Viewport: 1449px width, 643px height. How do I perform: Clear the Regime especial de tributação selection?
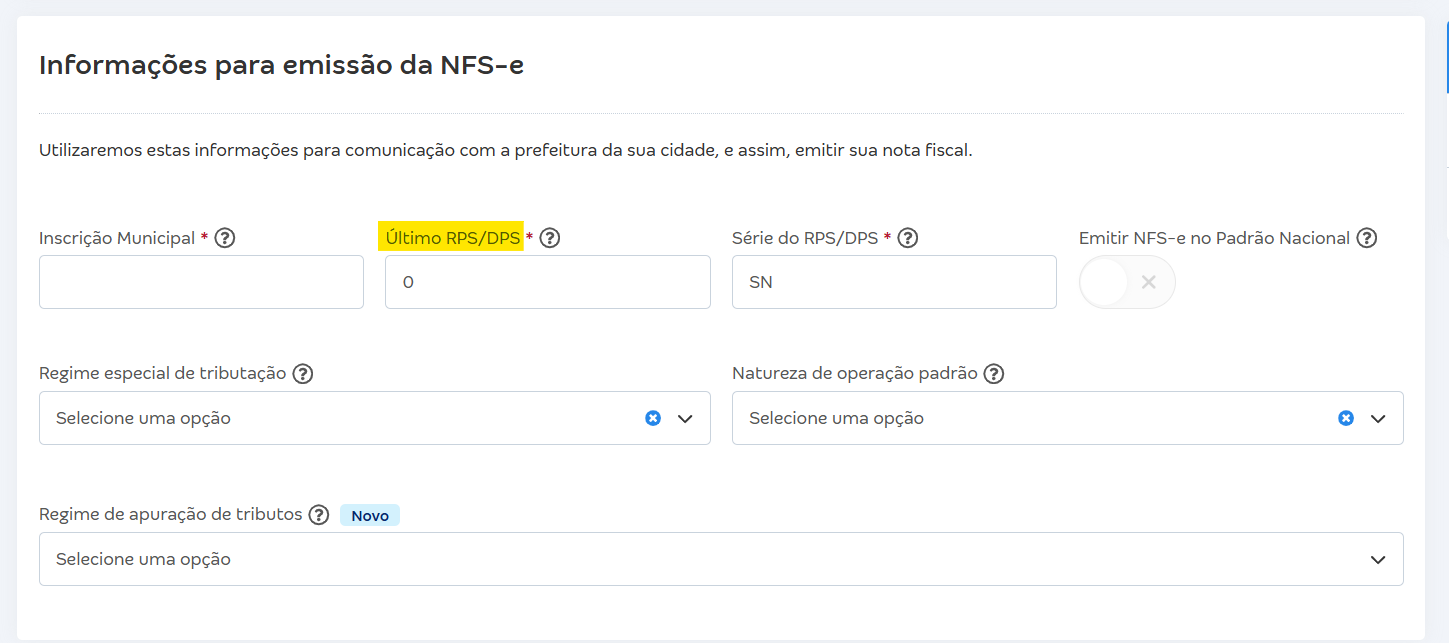tap(653, 417)
